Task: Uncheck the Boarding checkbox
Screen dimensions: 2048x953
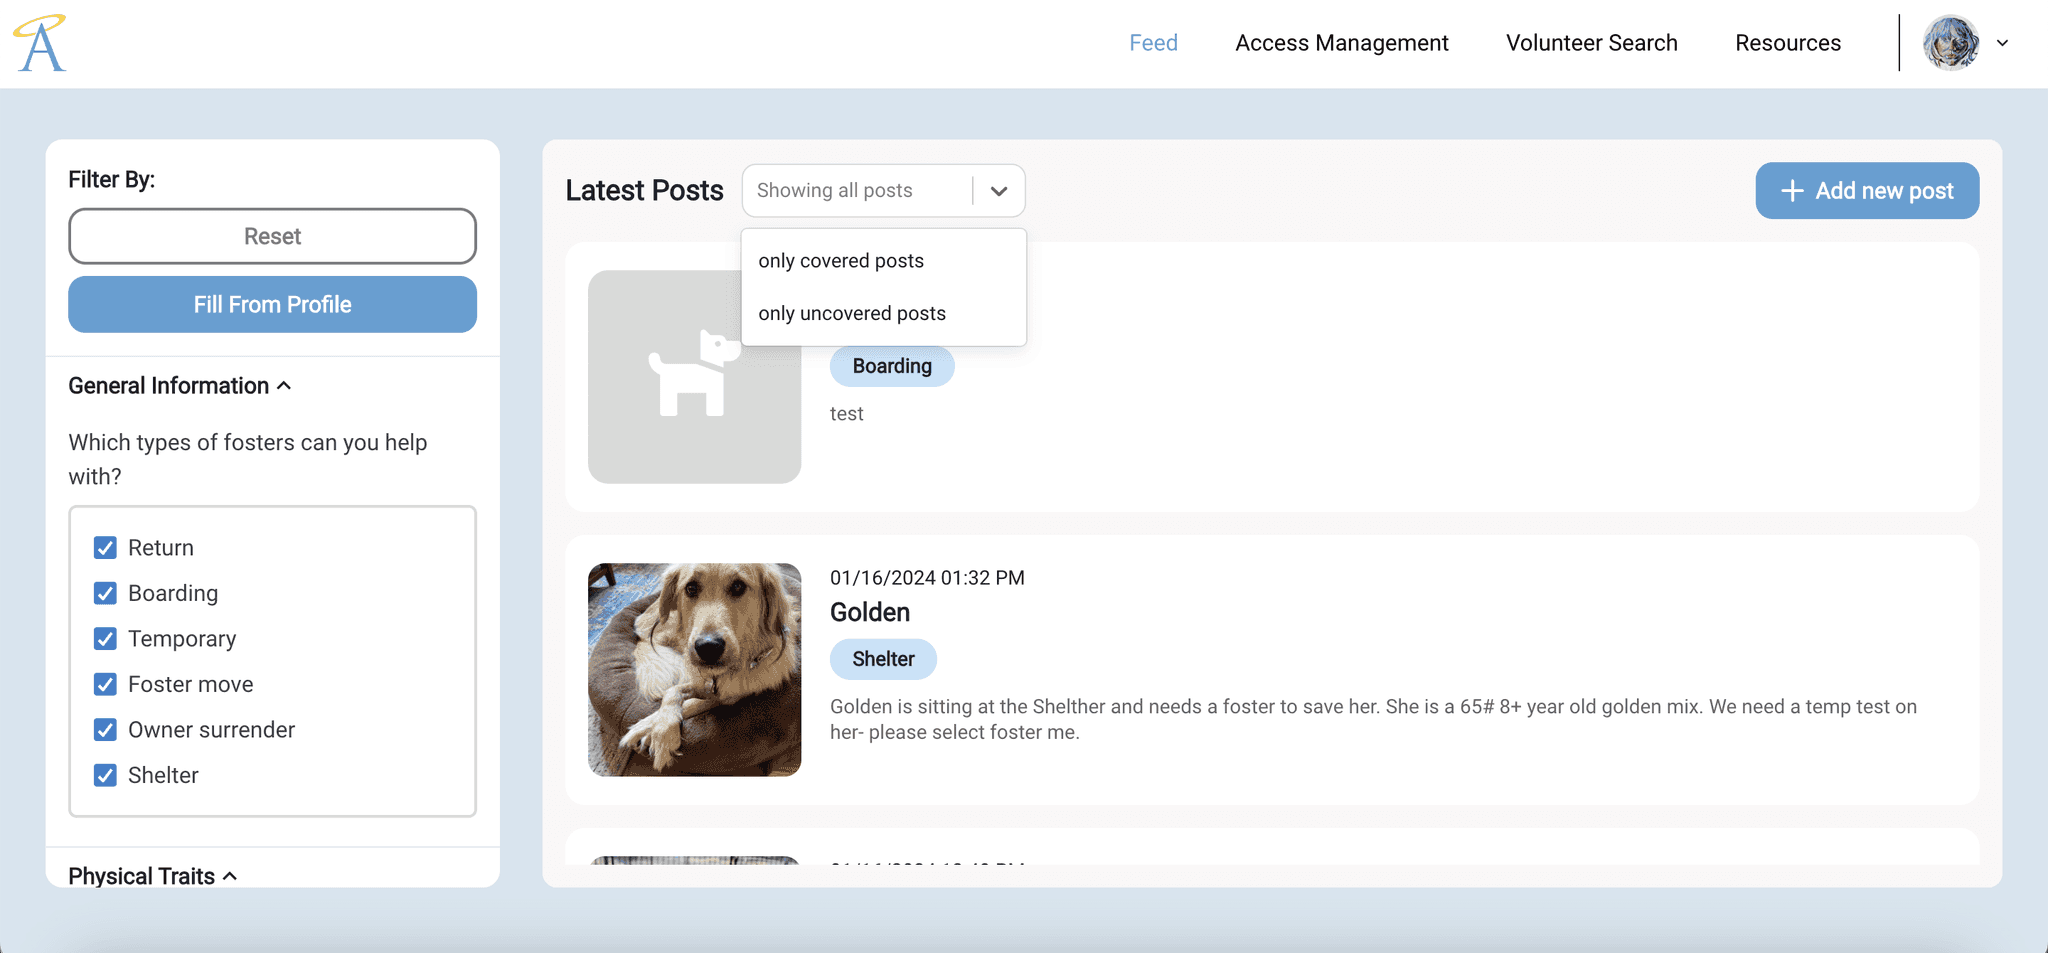Action: (x=105, y=593)
